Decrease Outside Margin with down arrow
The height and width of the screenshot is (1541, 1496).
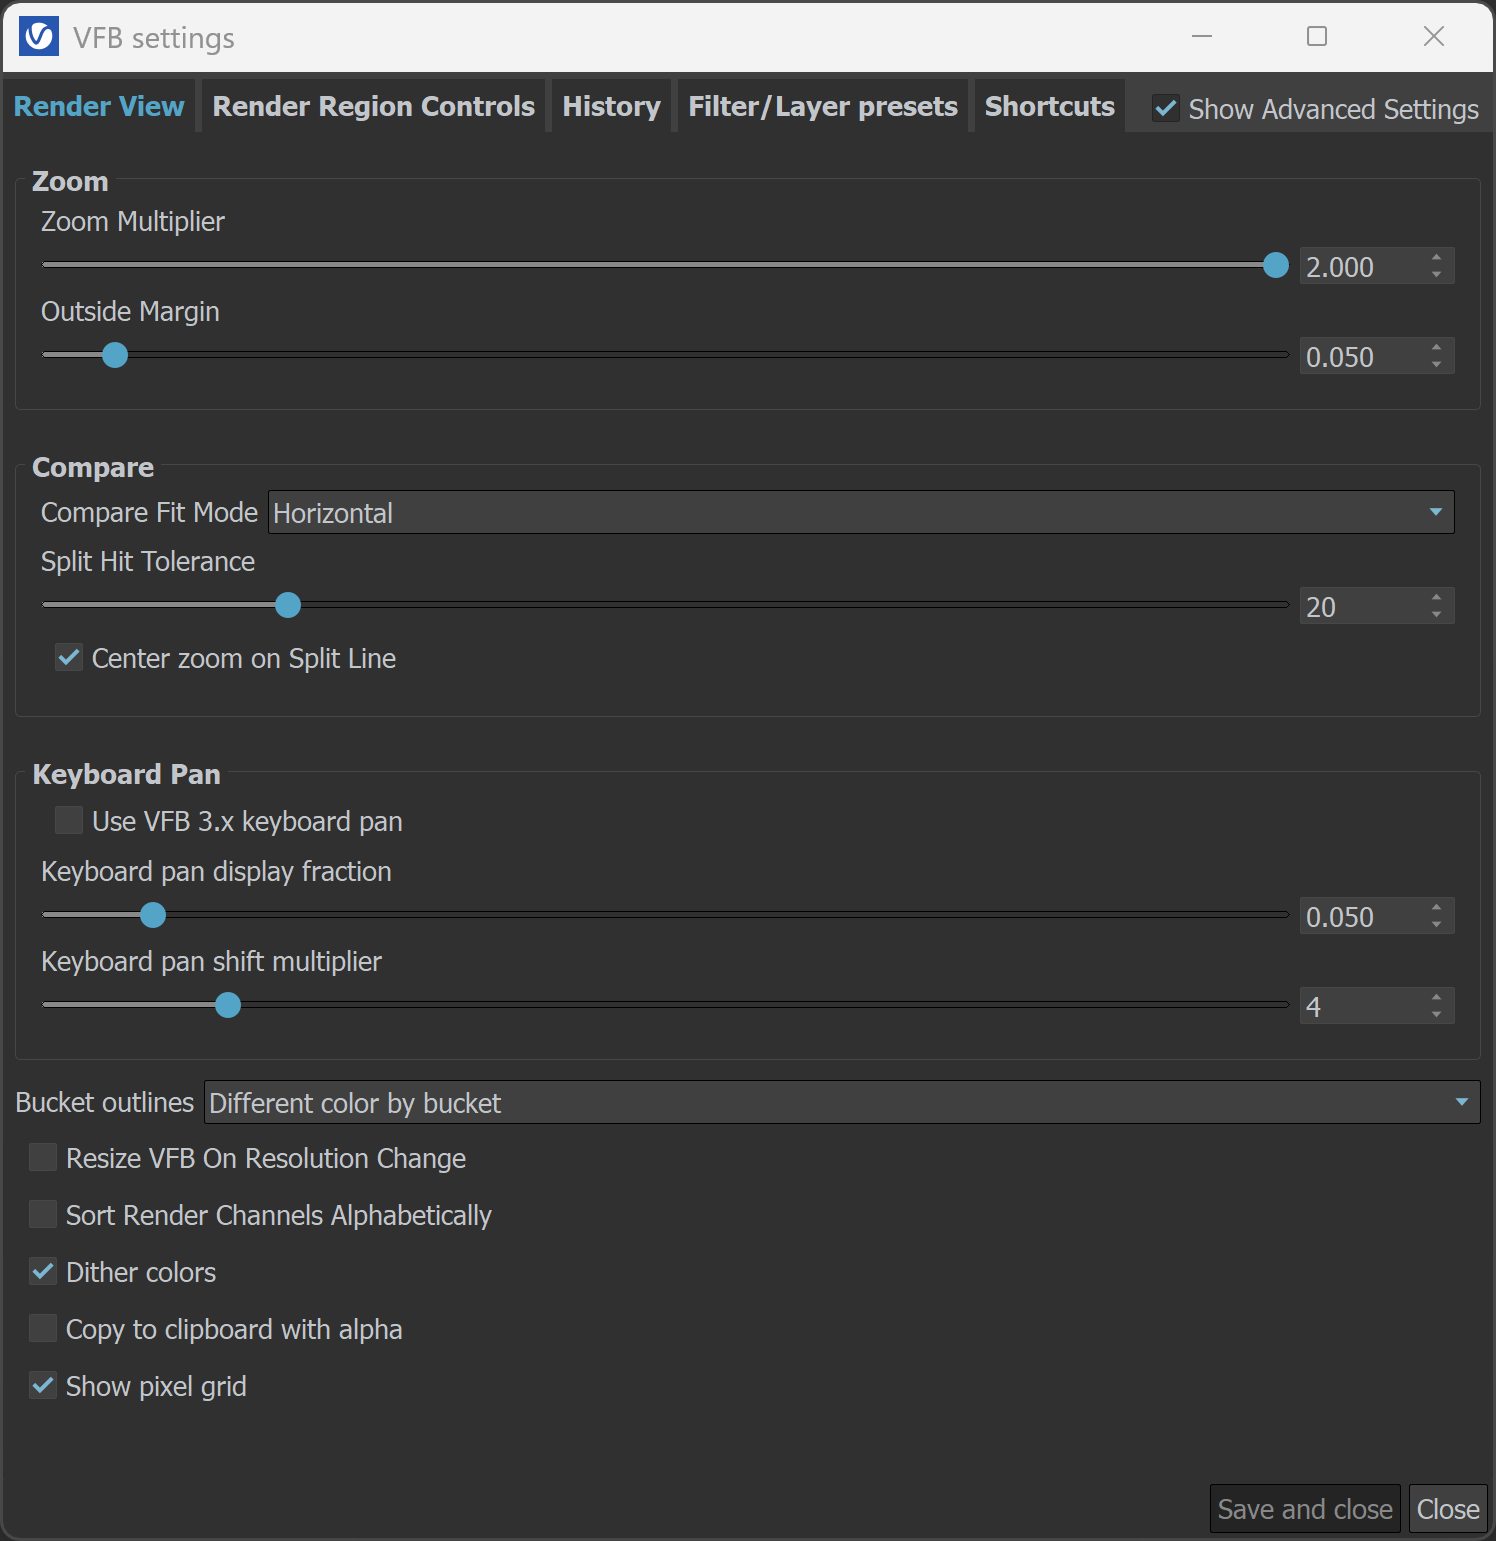click(x=1436, y=365)
